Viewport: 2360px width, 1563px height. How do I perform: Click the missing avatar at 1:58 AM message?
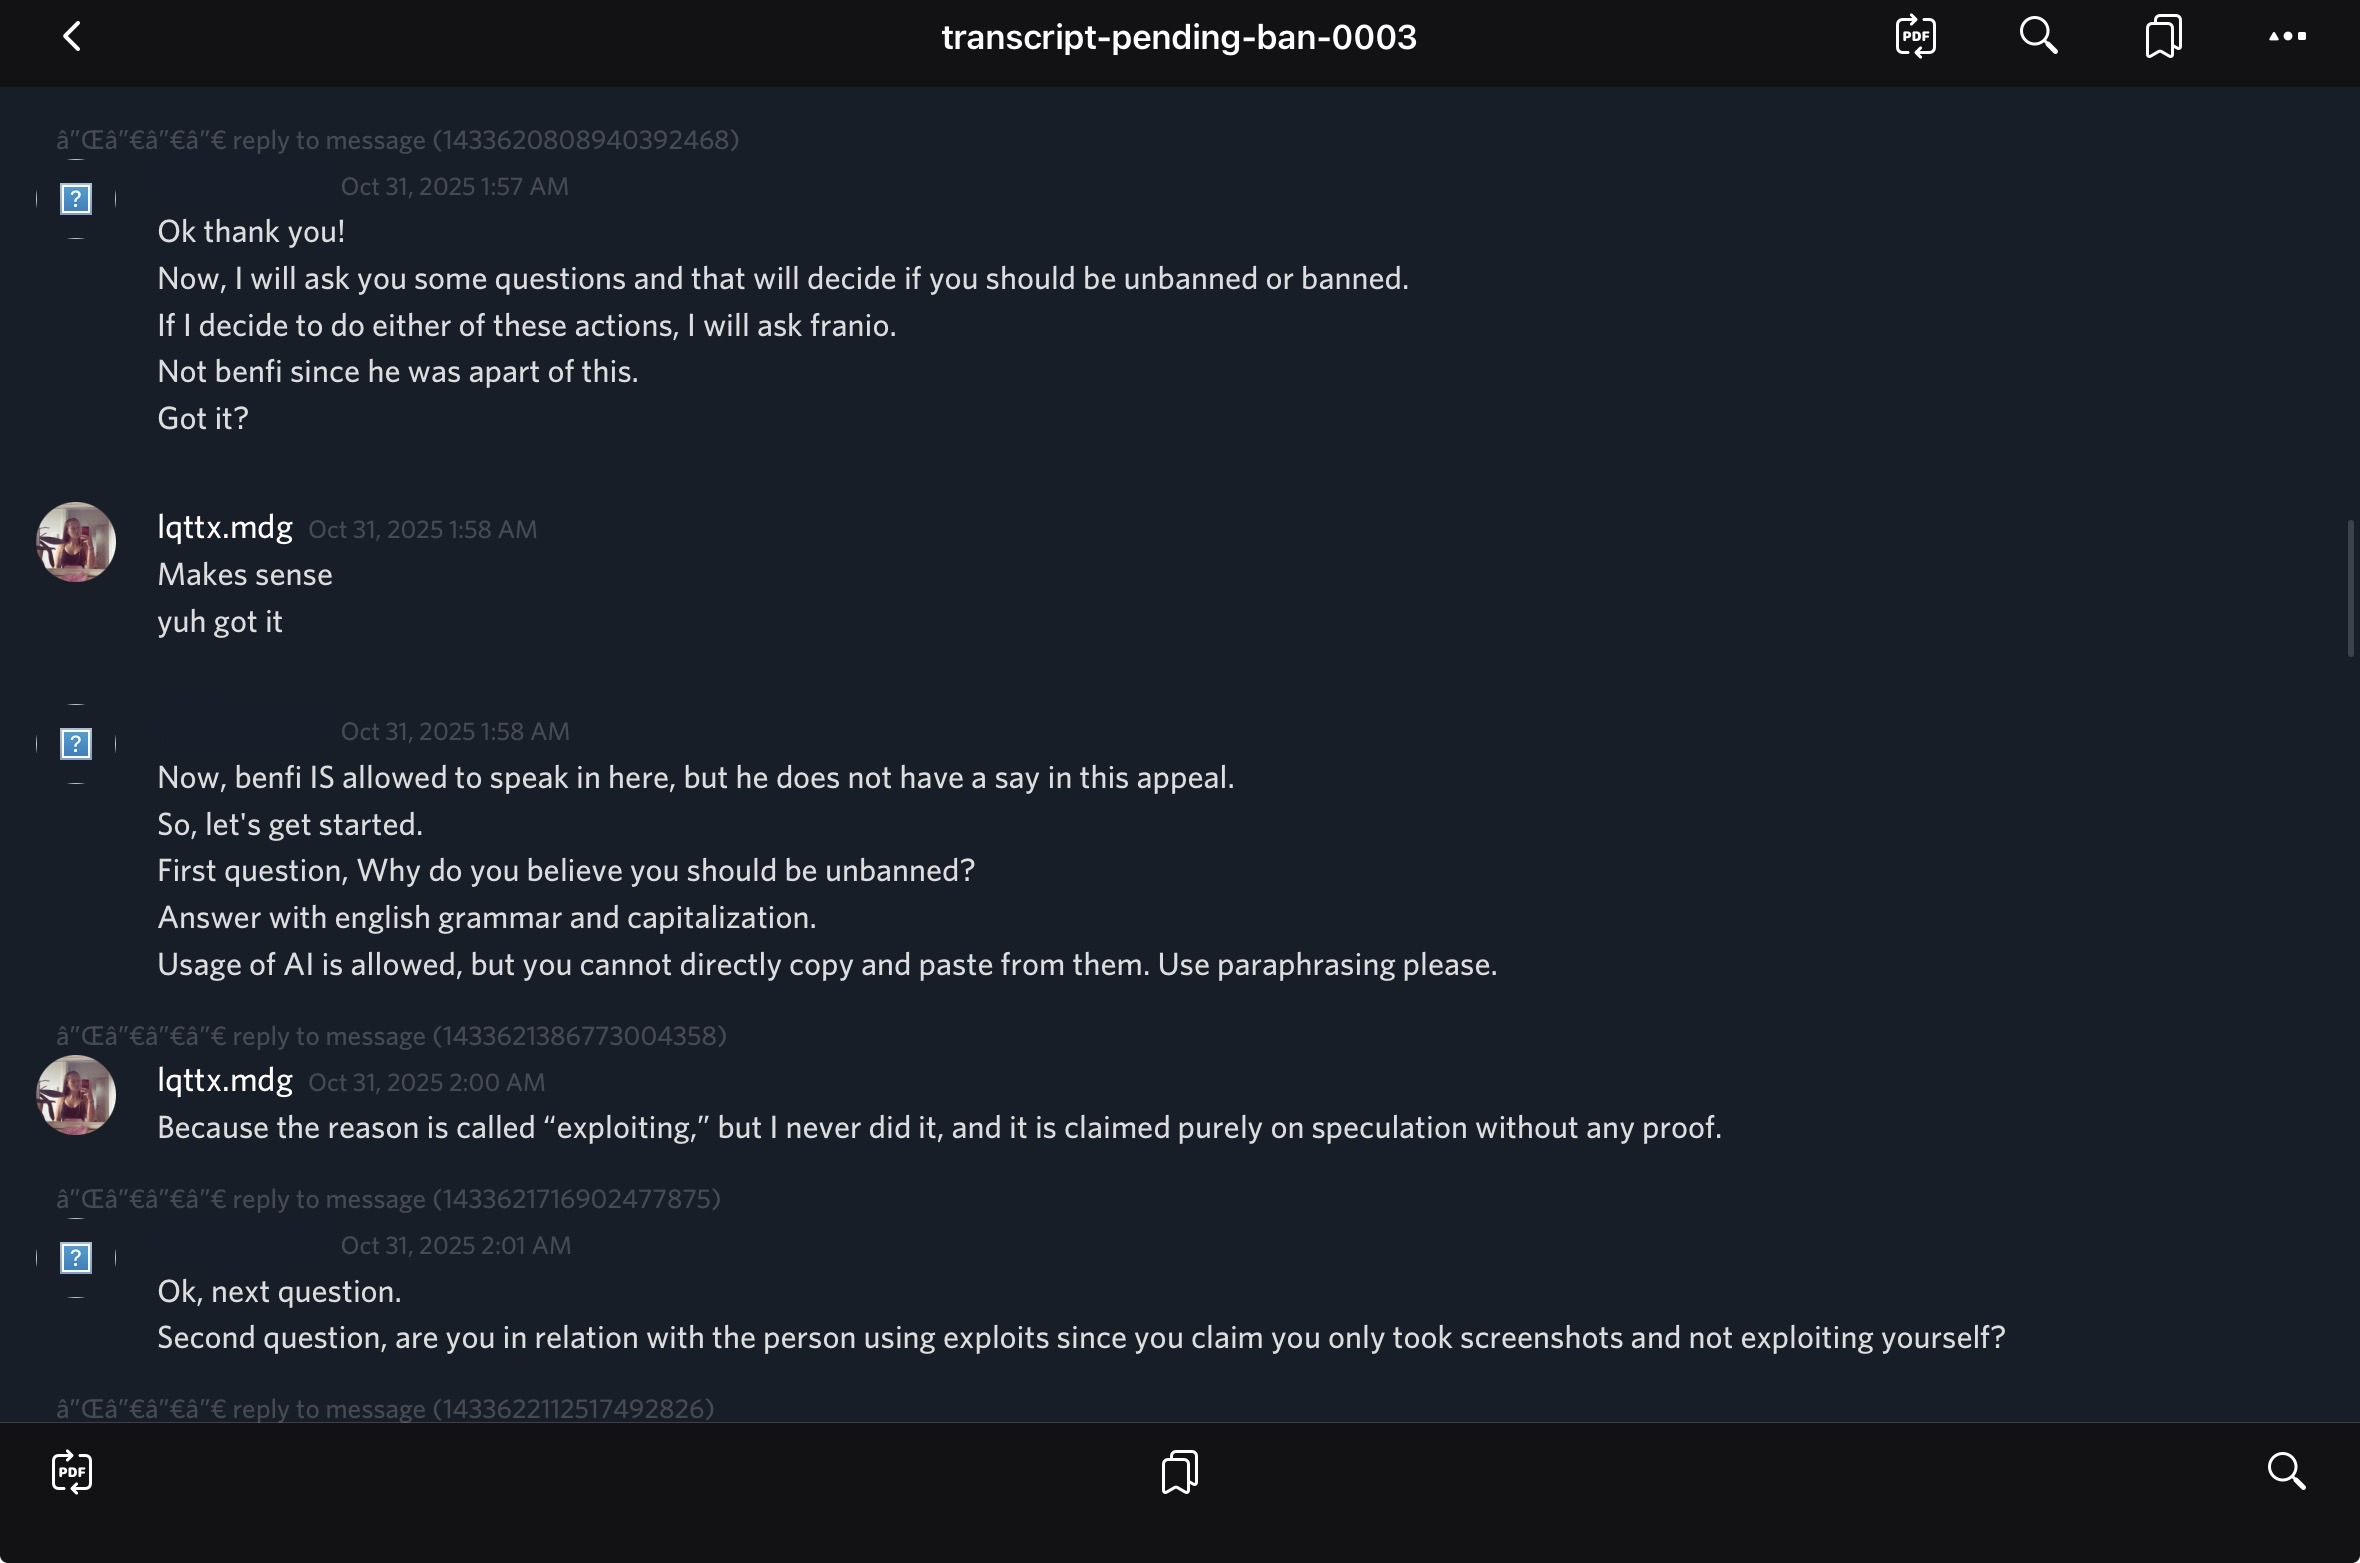click(76, 744)
